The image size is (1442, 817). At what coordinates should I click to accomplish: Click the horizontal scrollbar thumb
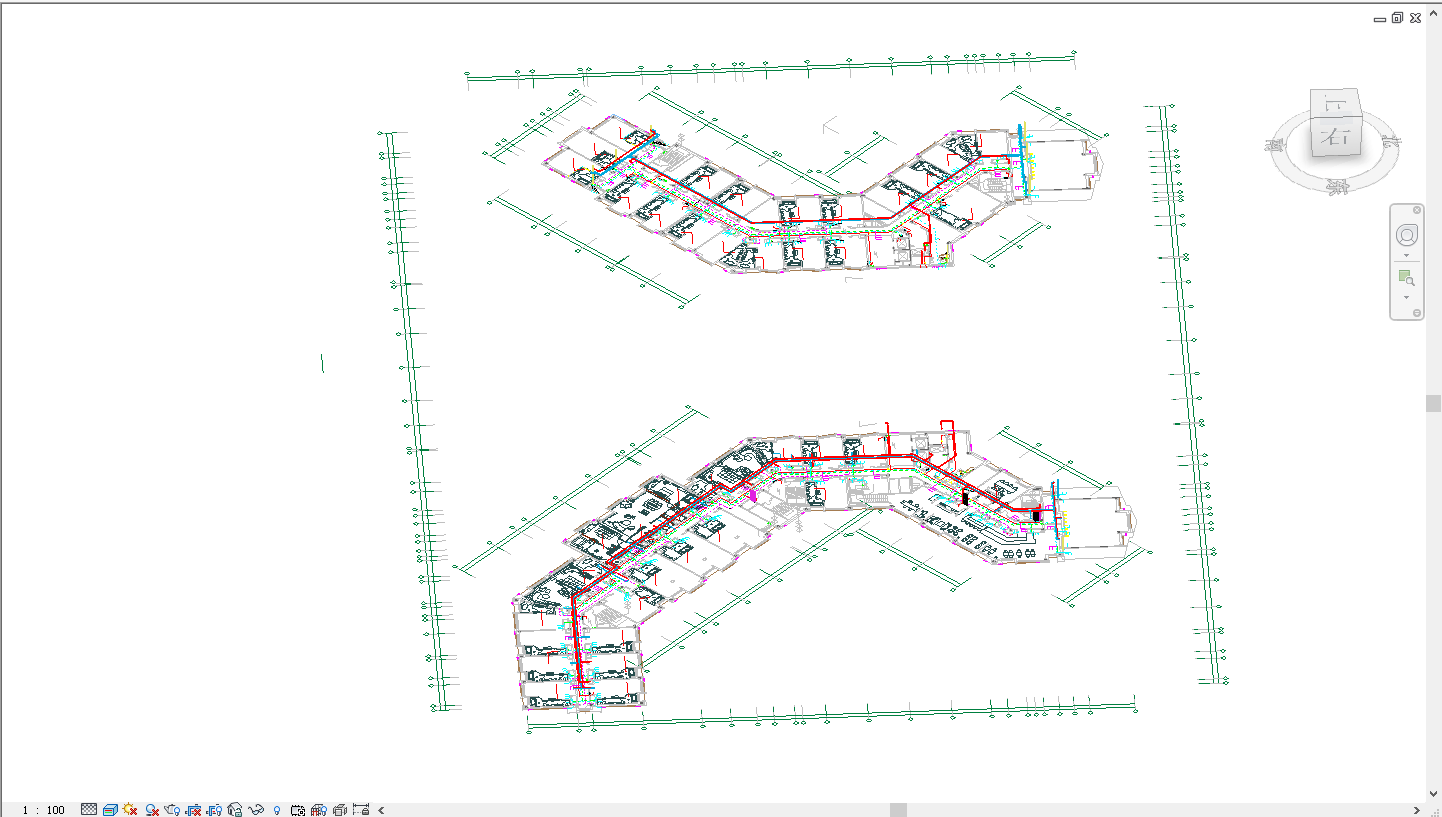pos(898,810)
